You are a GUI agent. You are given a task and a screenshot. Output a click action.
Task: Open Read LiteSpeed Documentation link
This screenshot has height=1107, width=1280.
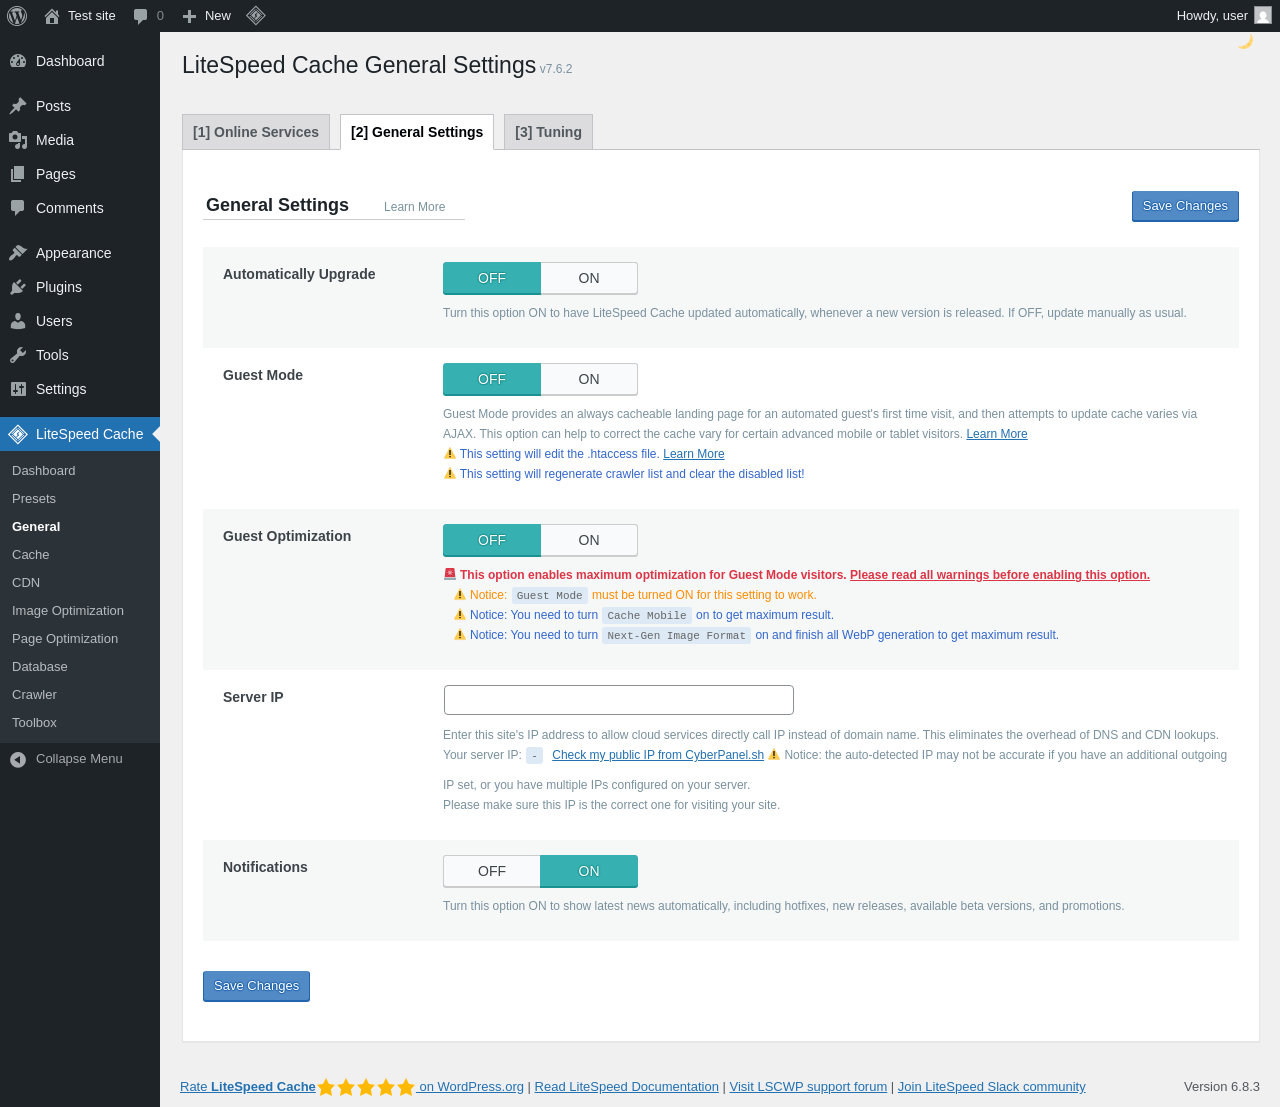pos(627,1087)
